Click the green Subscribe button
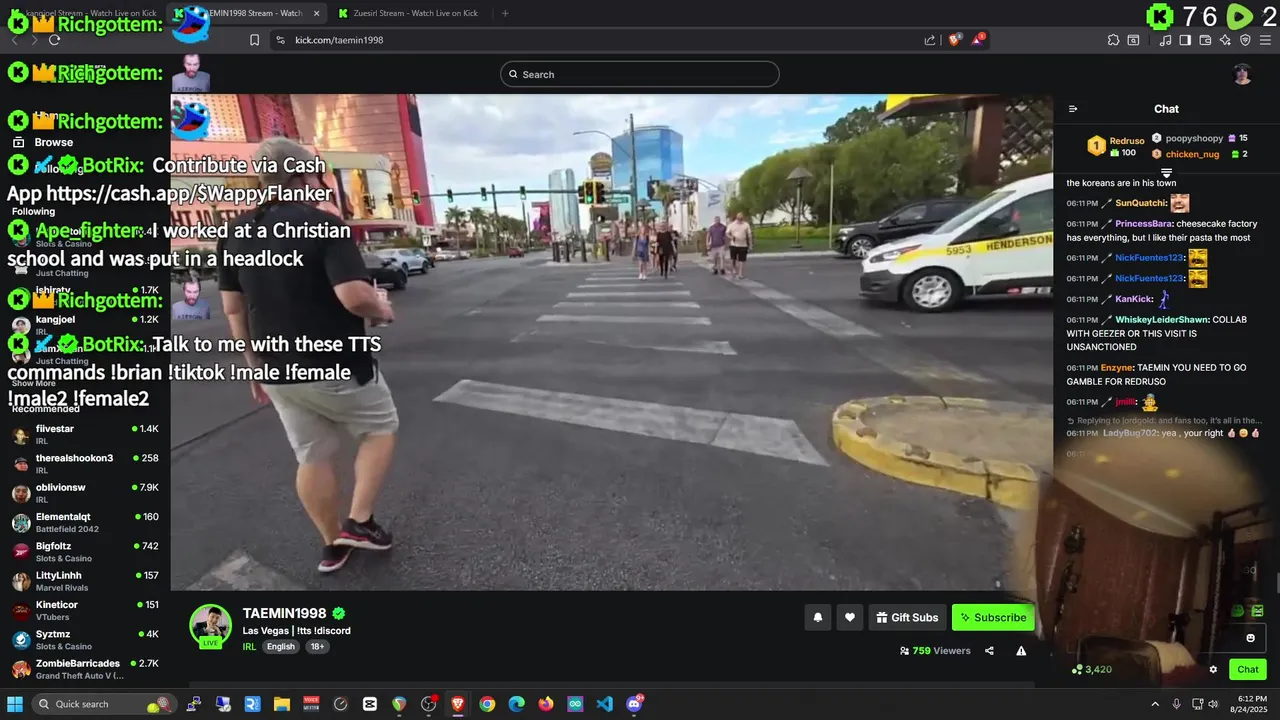Image resolution: width=1280 pixels, height=720 pixels. tap(993, 618)
